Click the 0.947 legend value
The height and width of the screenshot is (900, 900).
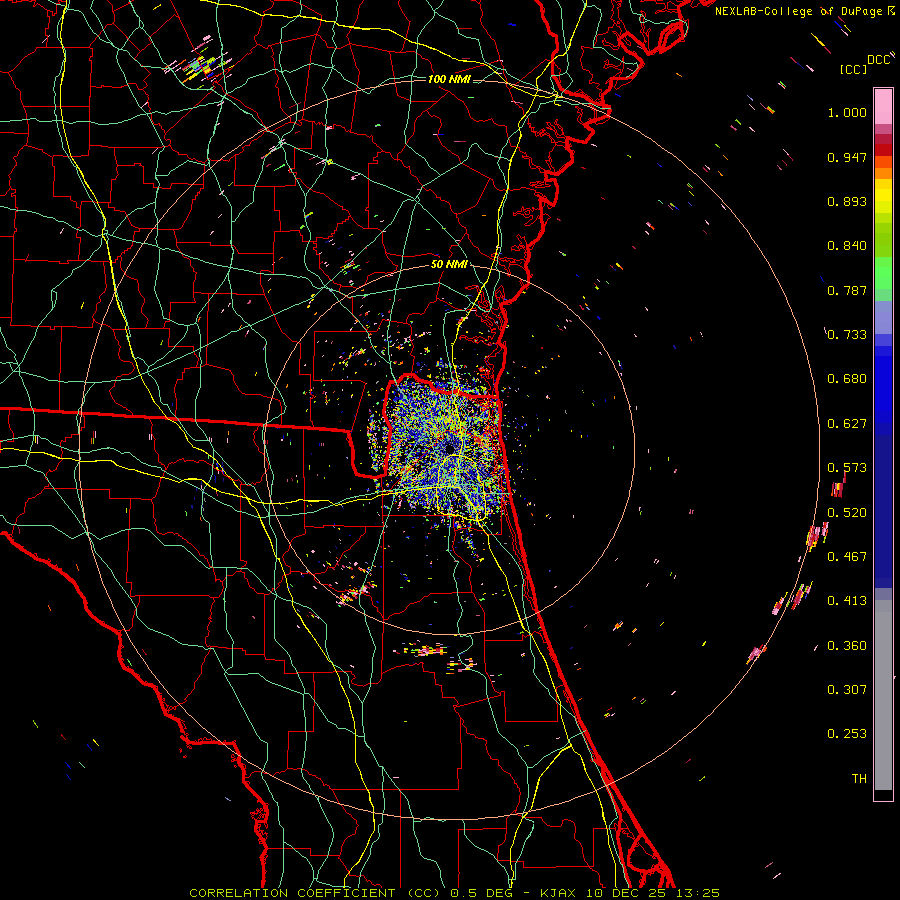coord(847,157)
